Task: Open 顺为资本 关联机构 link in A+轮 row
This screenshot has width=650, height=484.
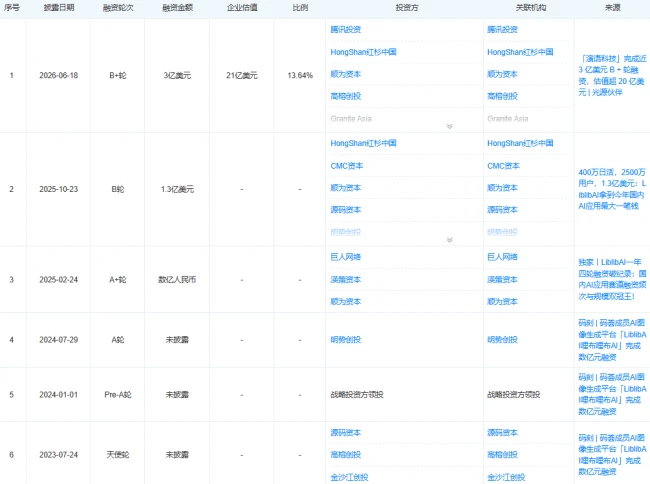Action: click(502, 302)
